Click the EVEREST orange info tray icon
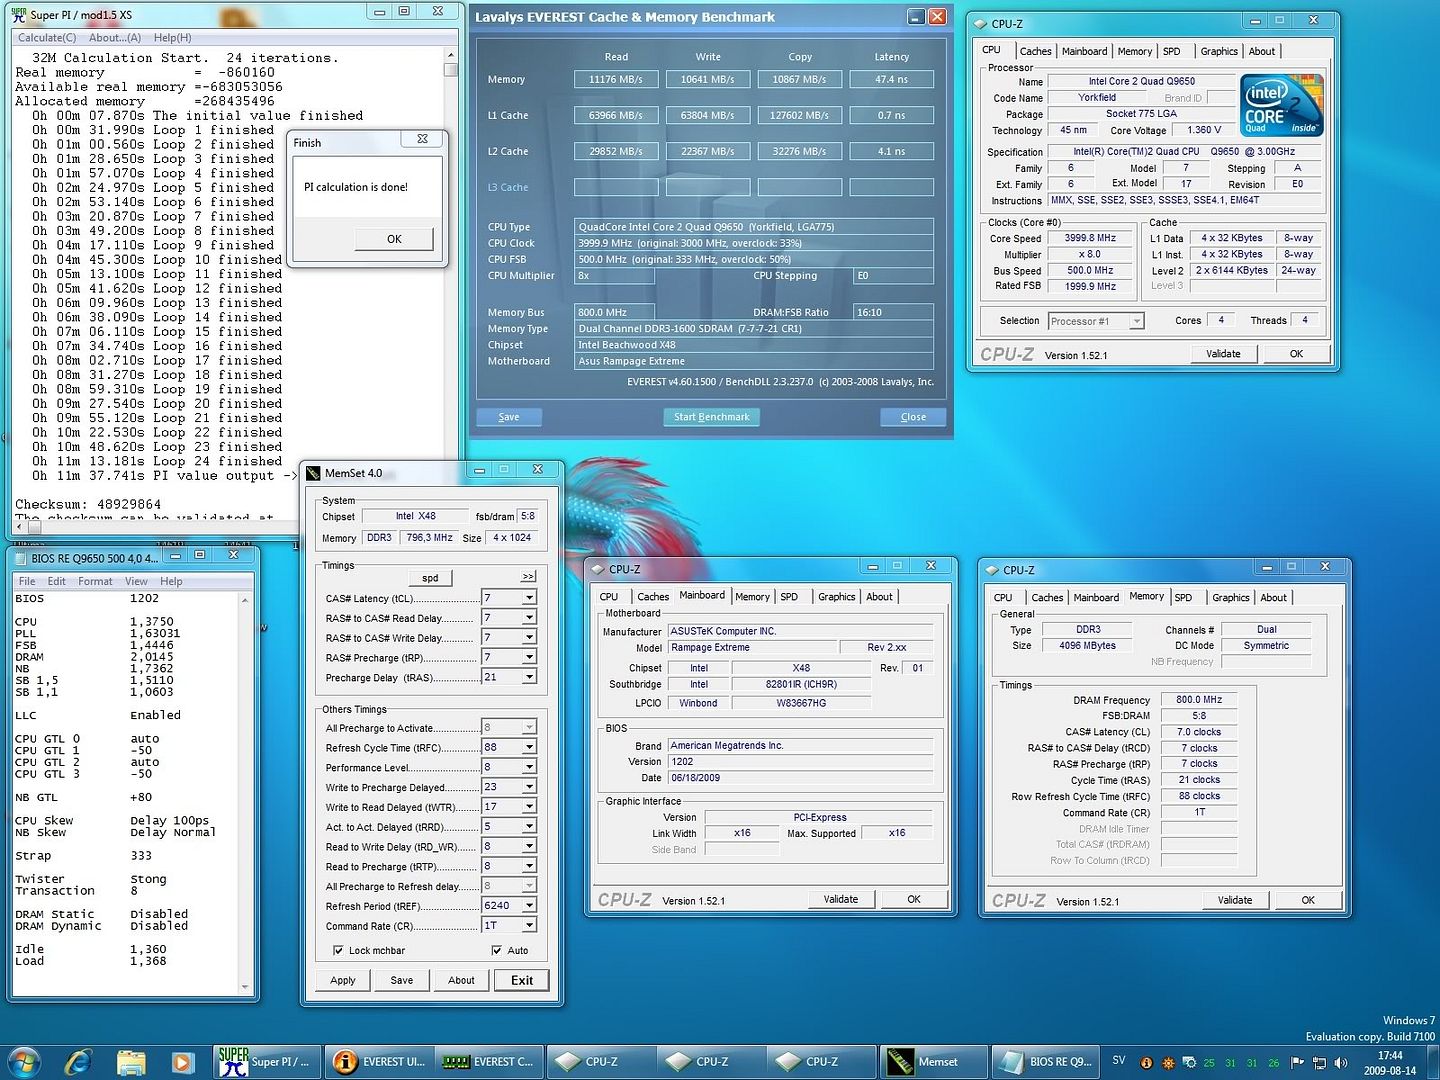Screen dimensions: 1440x1080 1147,1062
